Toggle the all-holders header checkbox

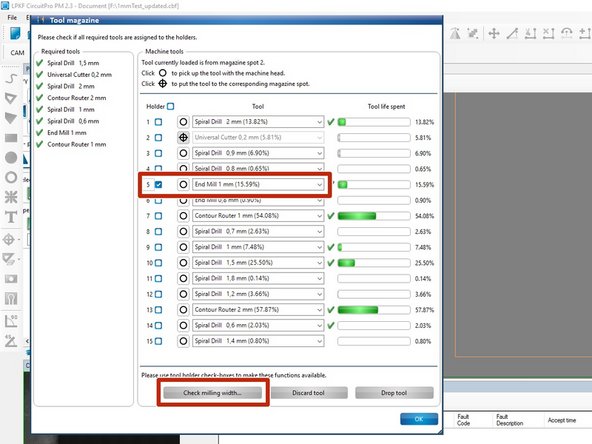tap(171, 106)
